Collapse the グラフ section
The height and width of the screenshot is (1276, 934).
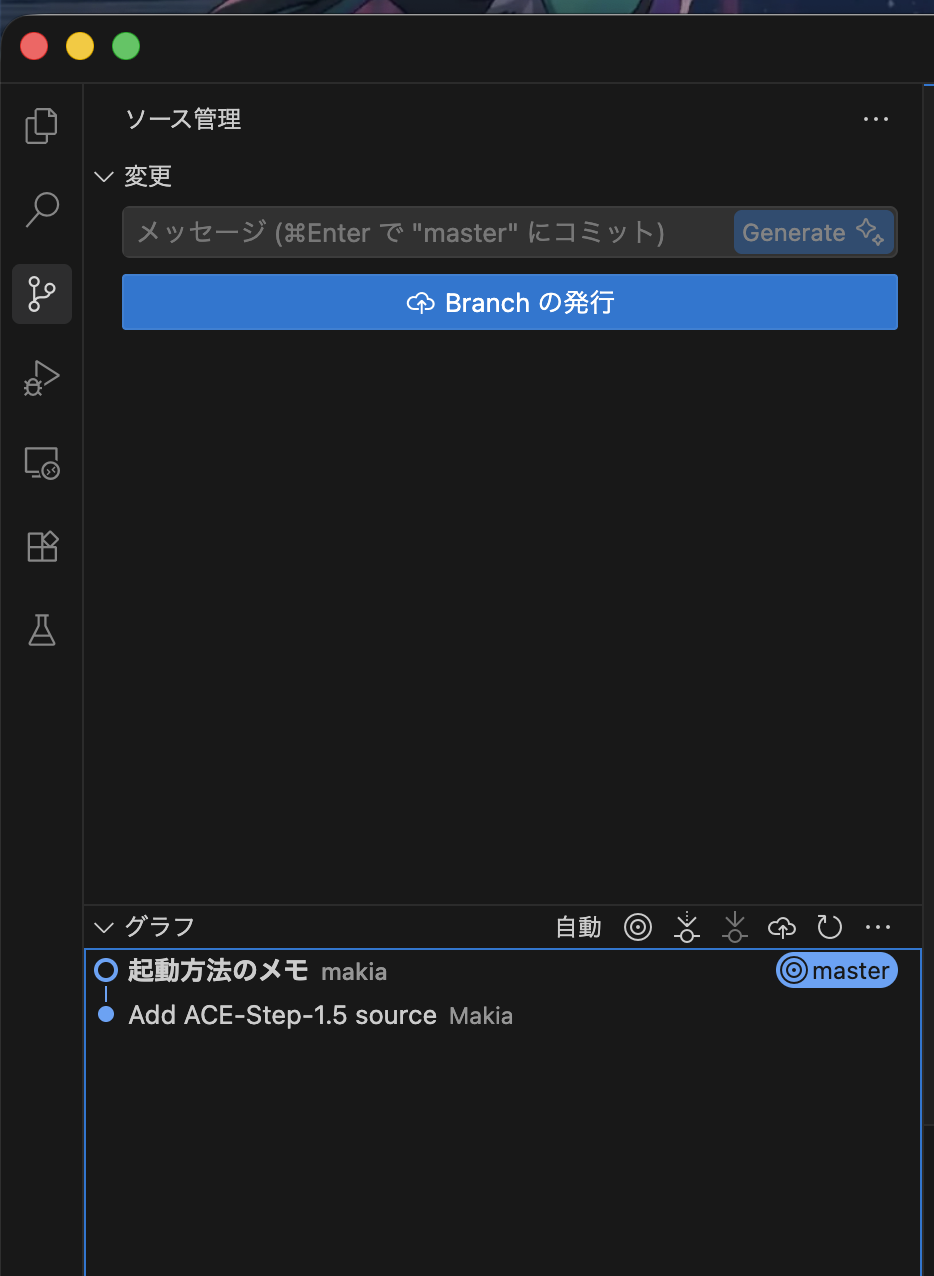pyautogui.click(x=104, y=927)
